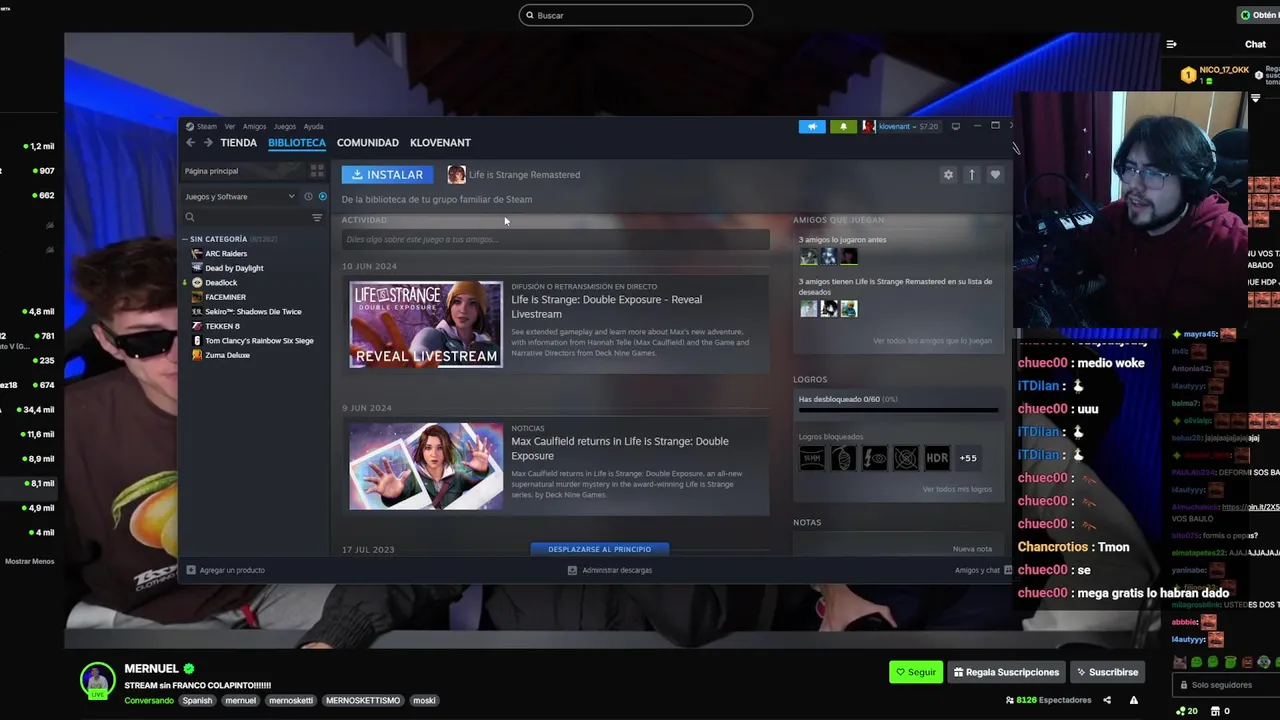1280x720 pixels.
Task: Click the HDR locked achievement icon
Action: coord(937,458)
